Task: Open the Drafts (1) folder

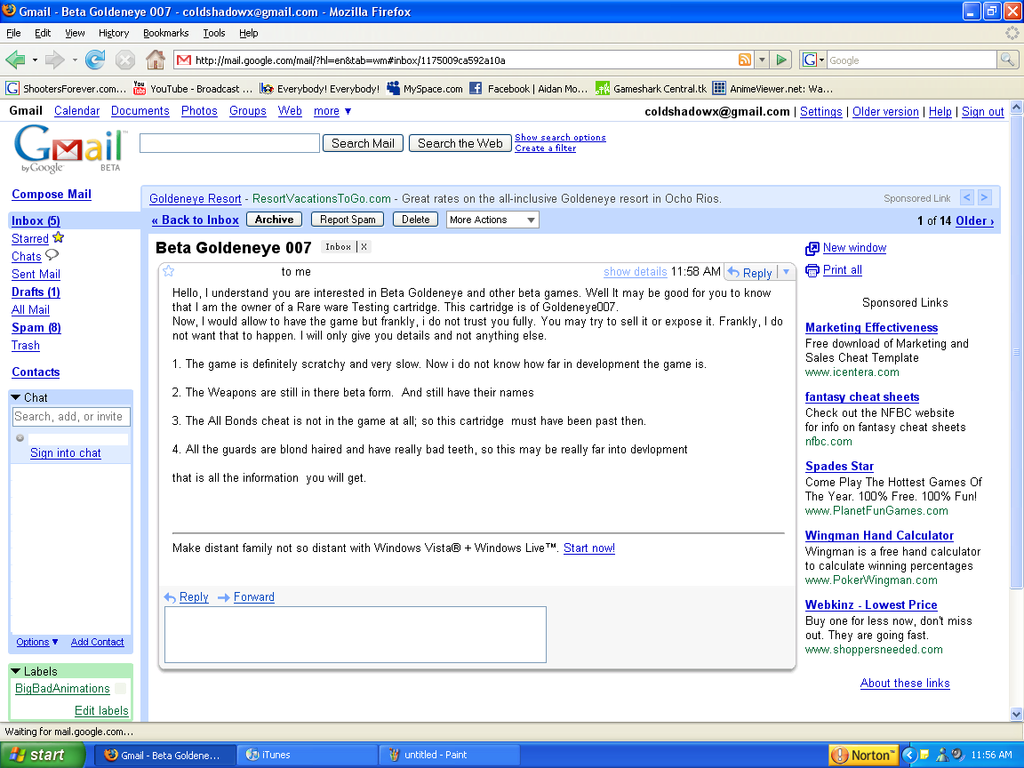Action: pyautogui.click(x=36, y=292)
